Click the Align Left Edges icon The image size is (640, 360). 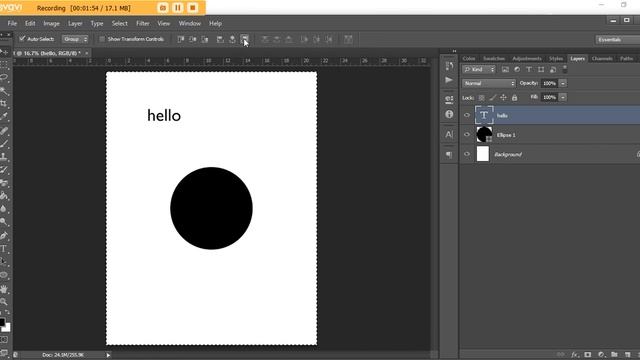(220, 39)
